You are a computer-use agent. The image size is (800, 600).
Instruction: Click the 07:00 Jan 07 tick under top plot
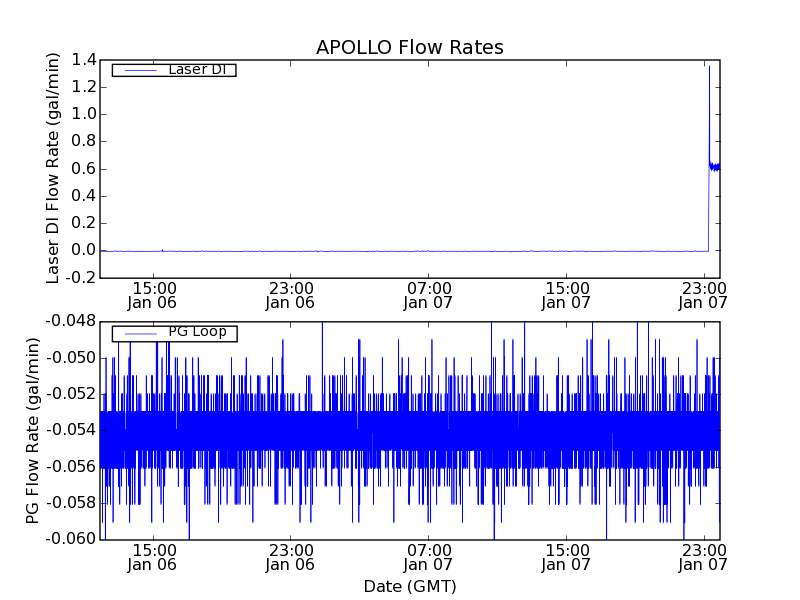[x=428, y=294]
